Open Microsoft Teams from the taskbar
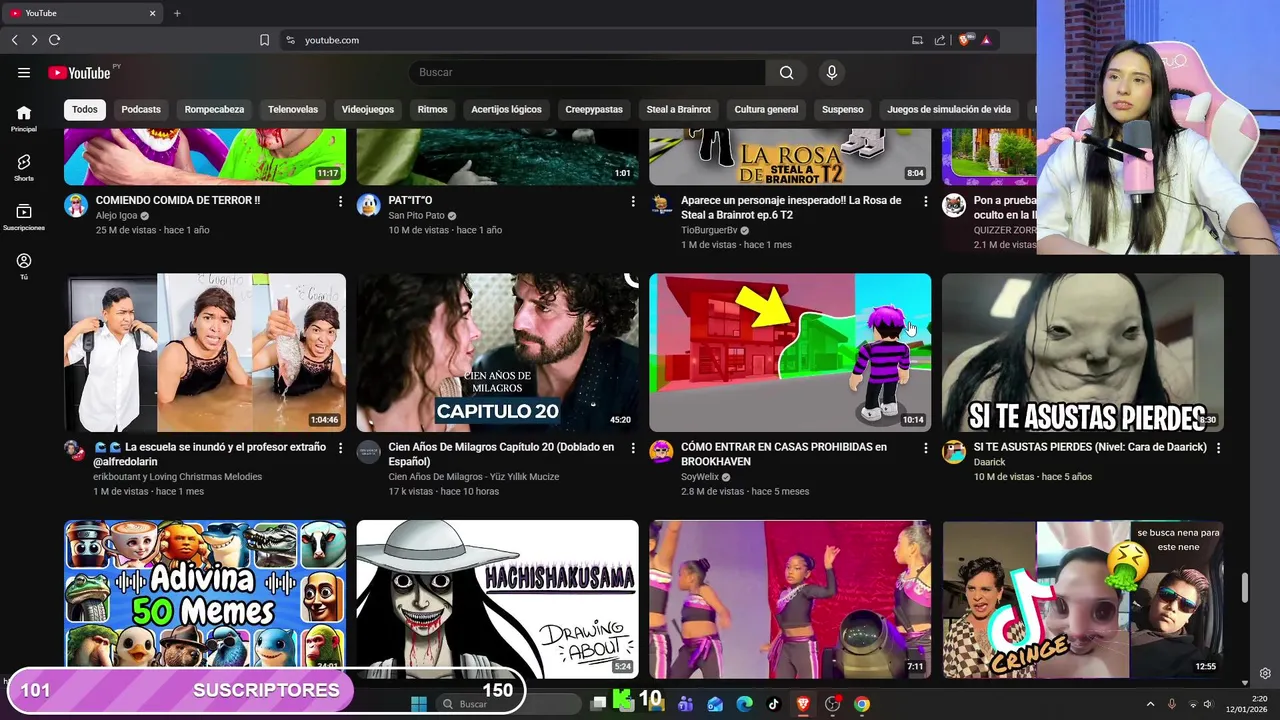This screenshot has height=720, width=1280. [685, 704]
